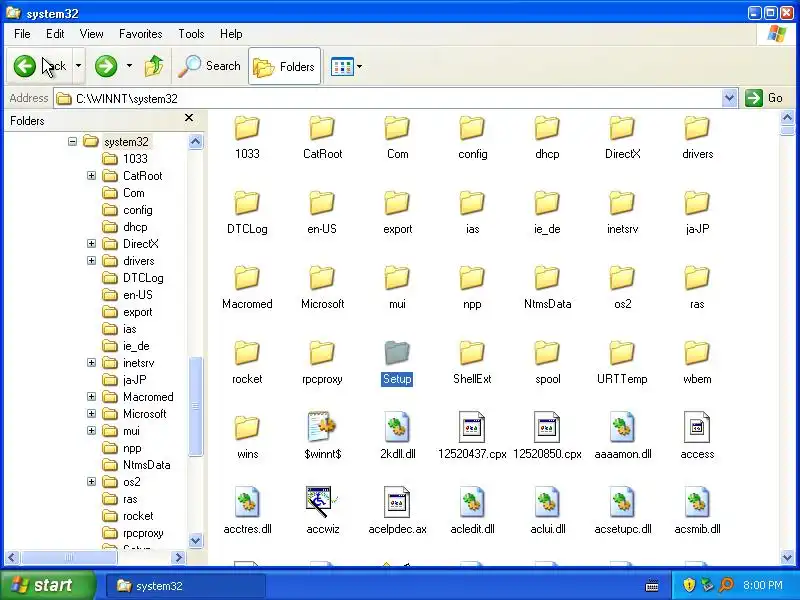Click the Up one level folder icon
800x600 pixels.
tap(154, 66)
